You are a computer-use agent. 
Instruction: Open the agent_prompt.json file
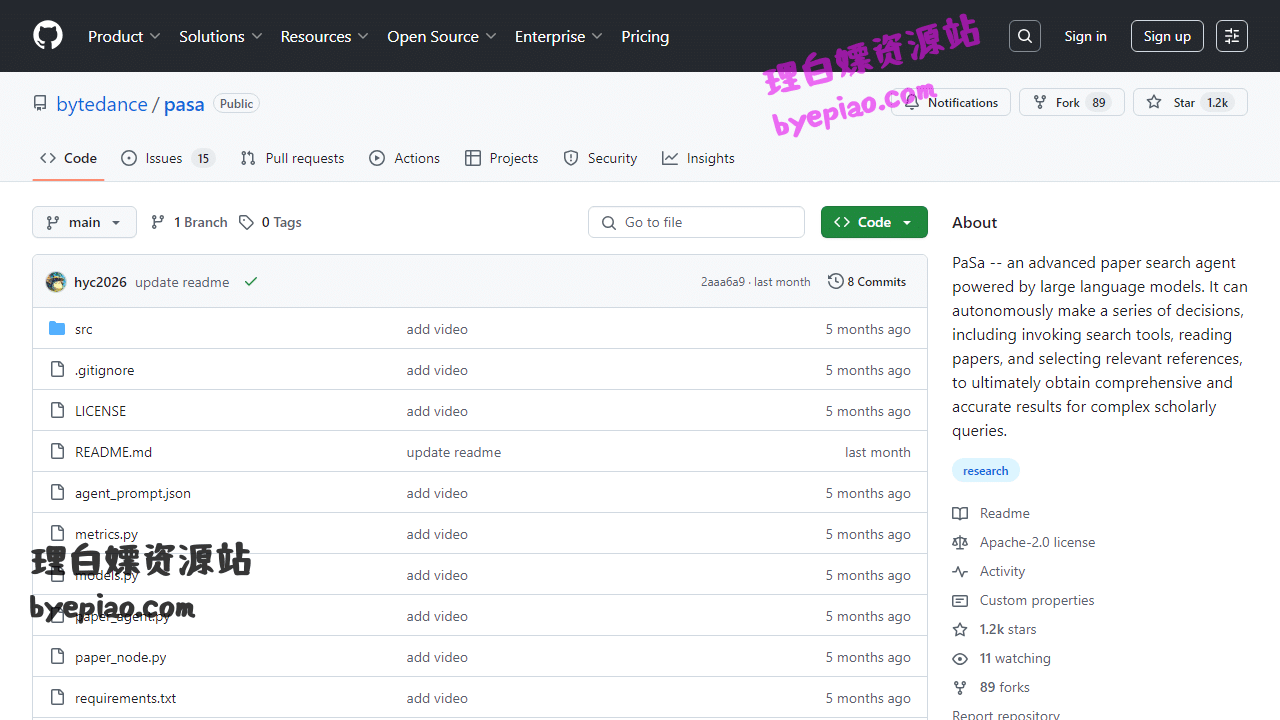133,493
